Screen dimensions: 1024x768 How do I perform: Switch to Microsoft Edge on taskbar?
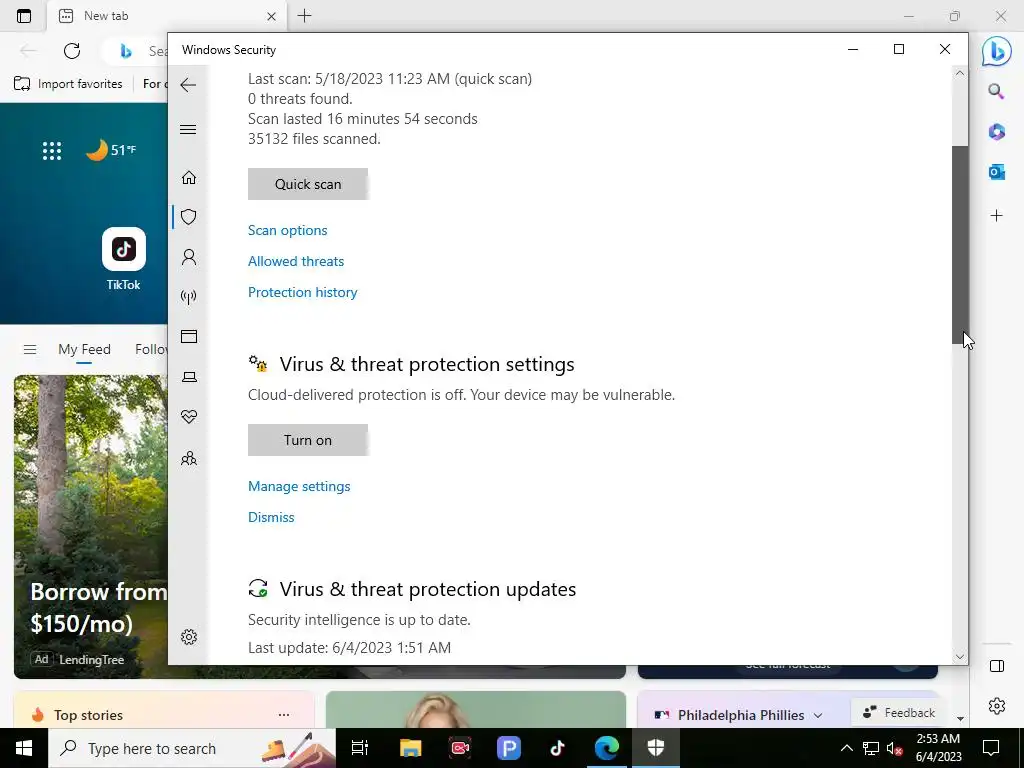(x=606, y=748)
